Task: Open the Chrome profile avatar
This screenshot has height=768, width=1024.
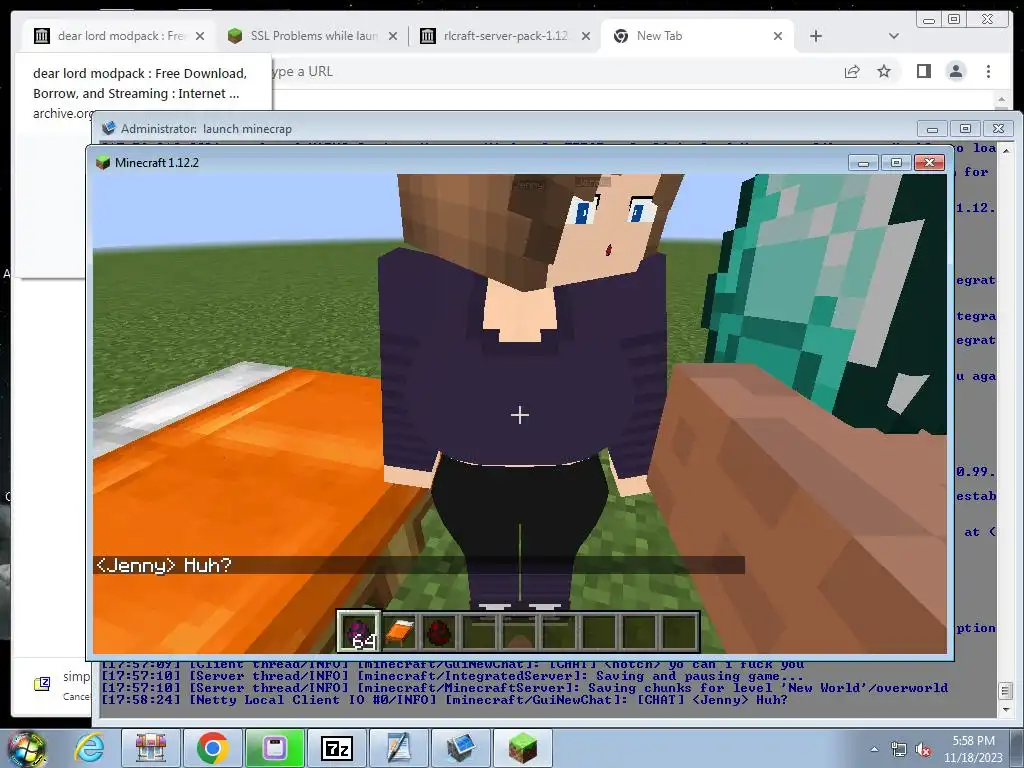Action: coord(955,71)
